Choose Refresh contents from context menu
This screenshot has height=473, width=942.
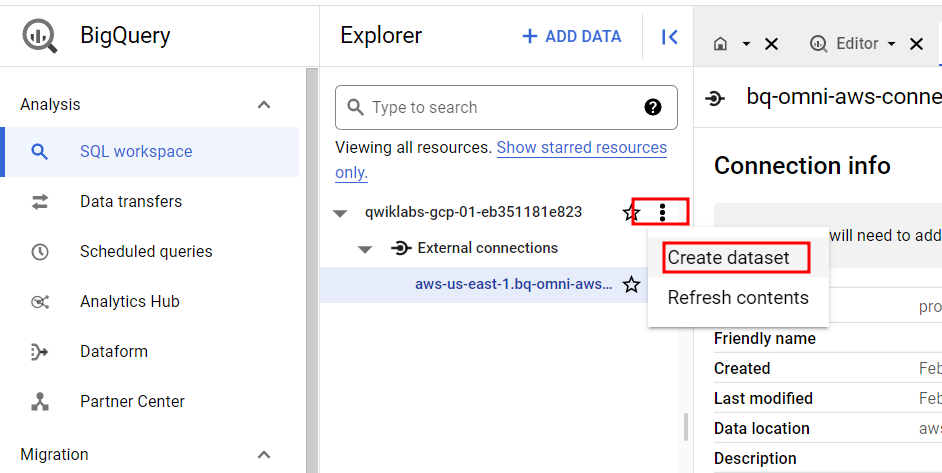[738, 298]
